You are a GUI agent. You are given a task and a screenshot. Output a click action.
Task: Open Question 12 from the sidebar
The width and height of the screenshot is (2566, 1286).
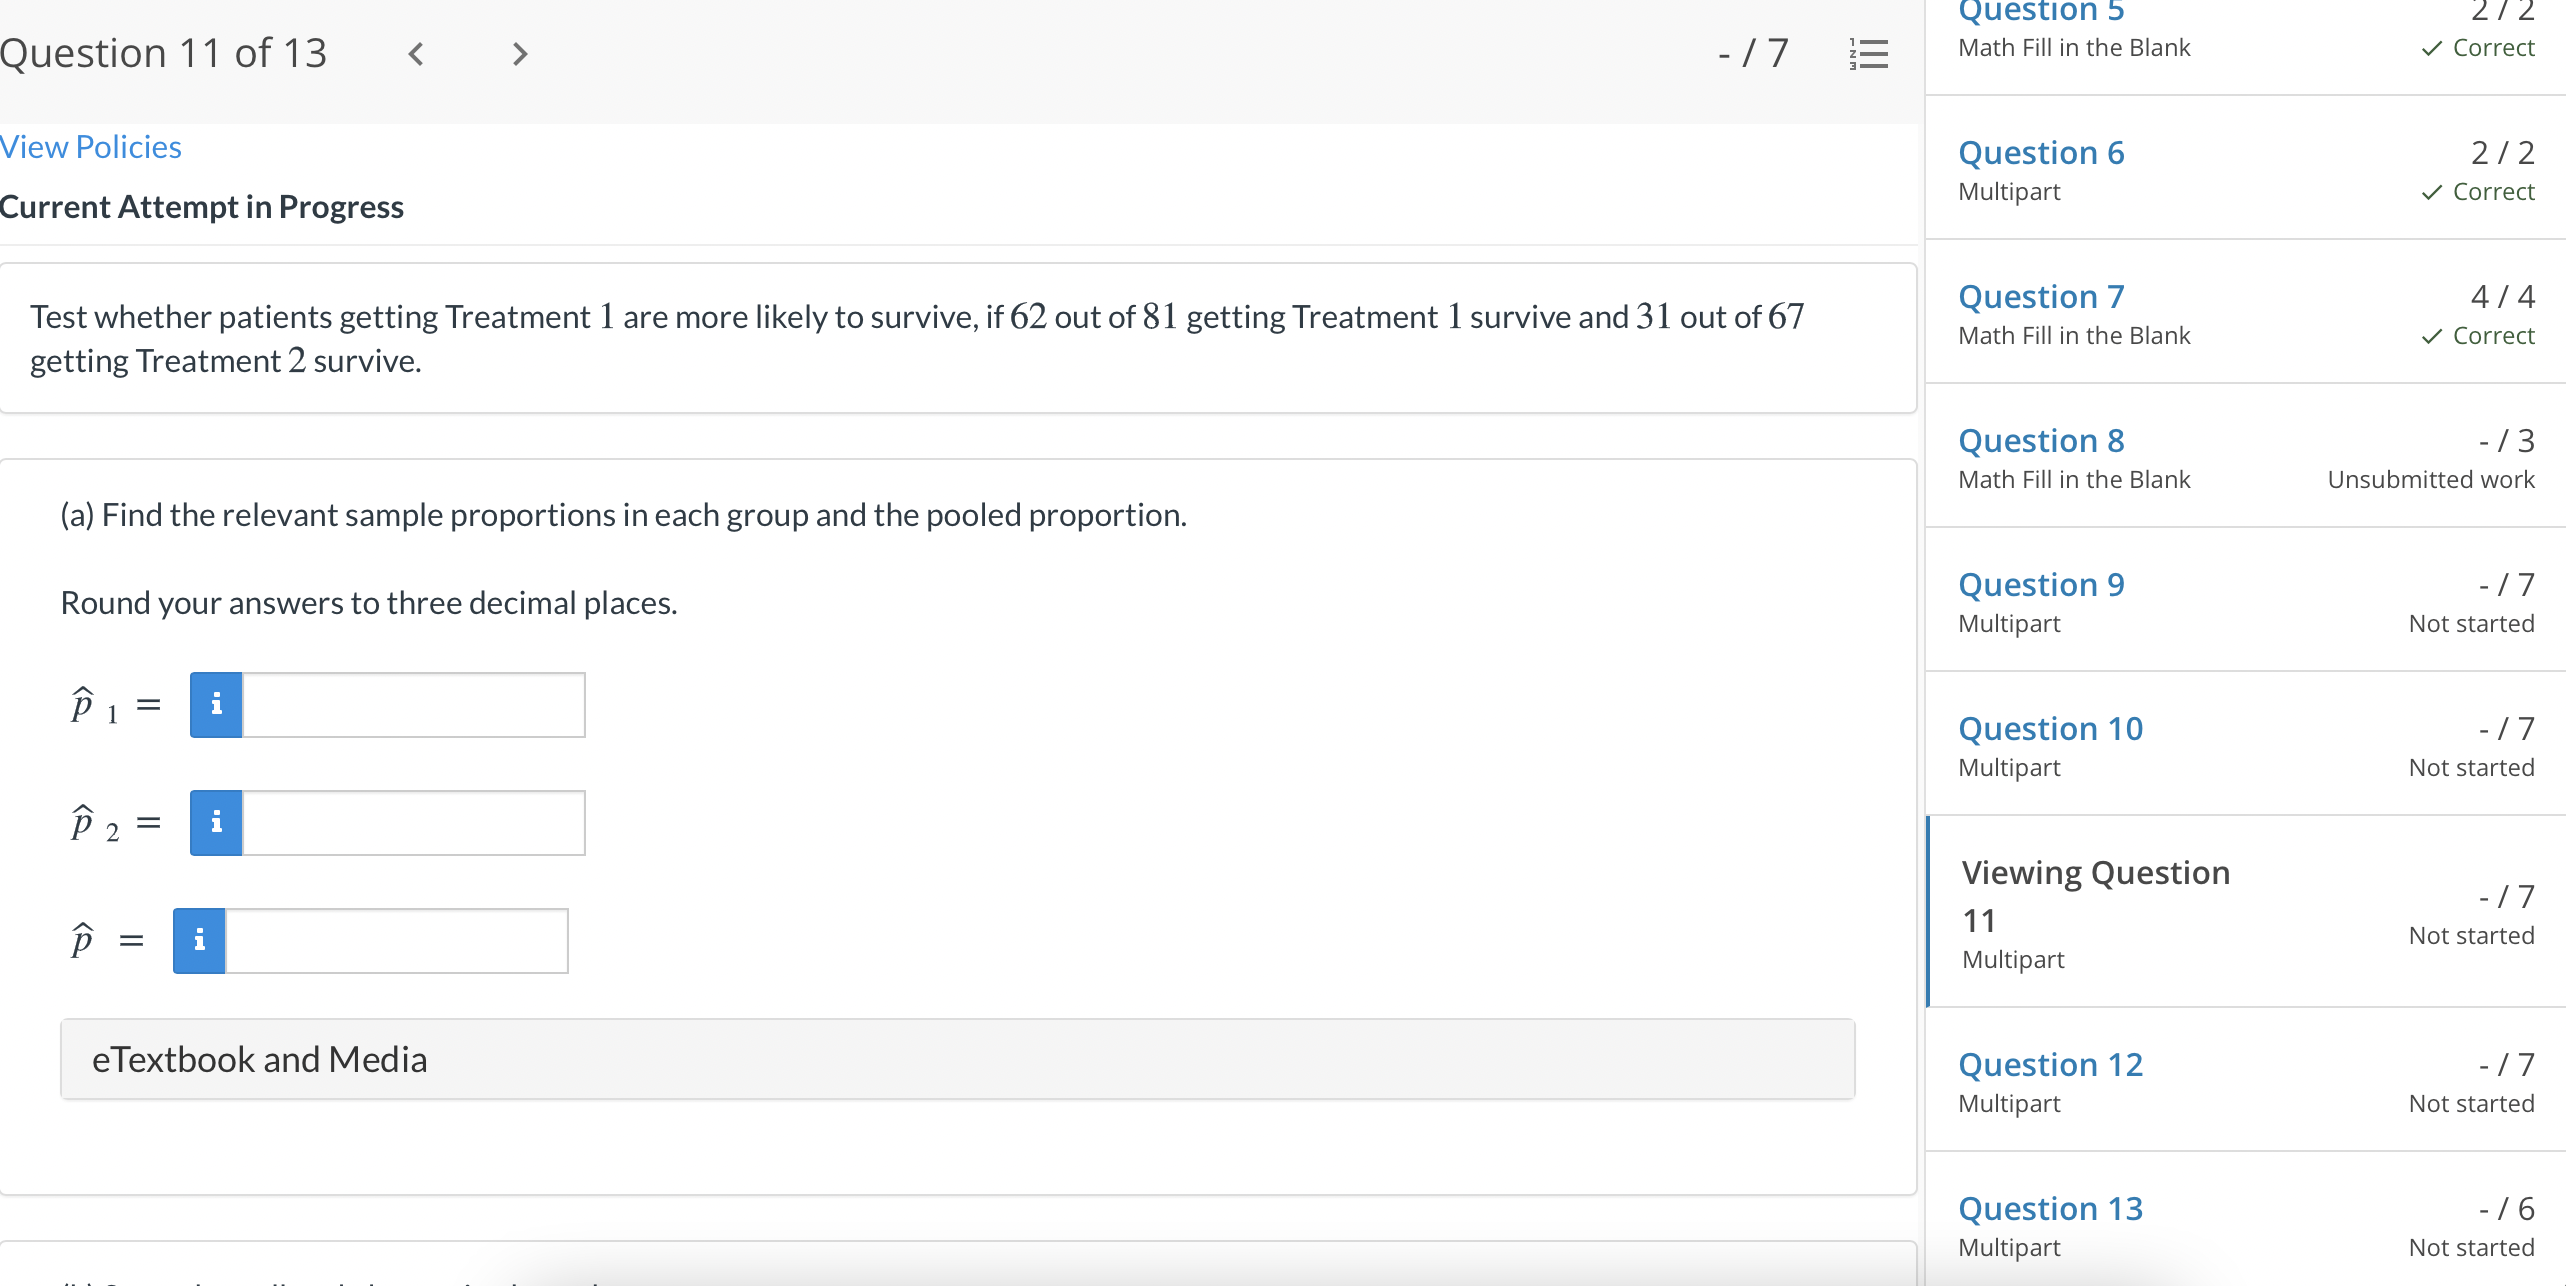2048,1063
